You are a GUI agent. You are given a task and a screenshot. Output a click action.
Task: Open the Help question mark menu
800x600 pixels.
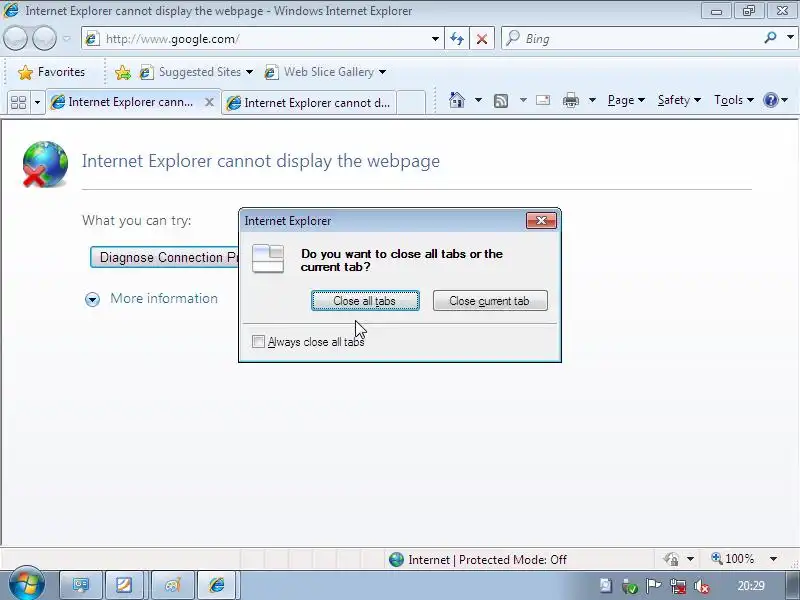point(775,100)
